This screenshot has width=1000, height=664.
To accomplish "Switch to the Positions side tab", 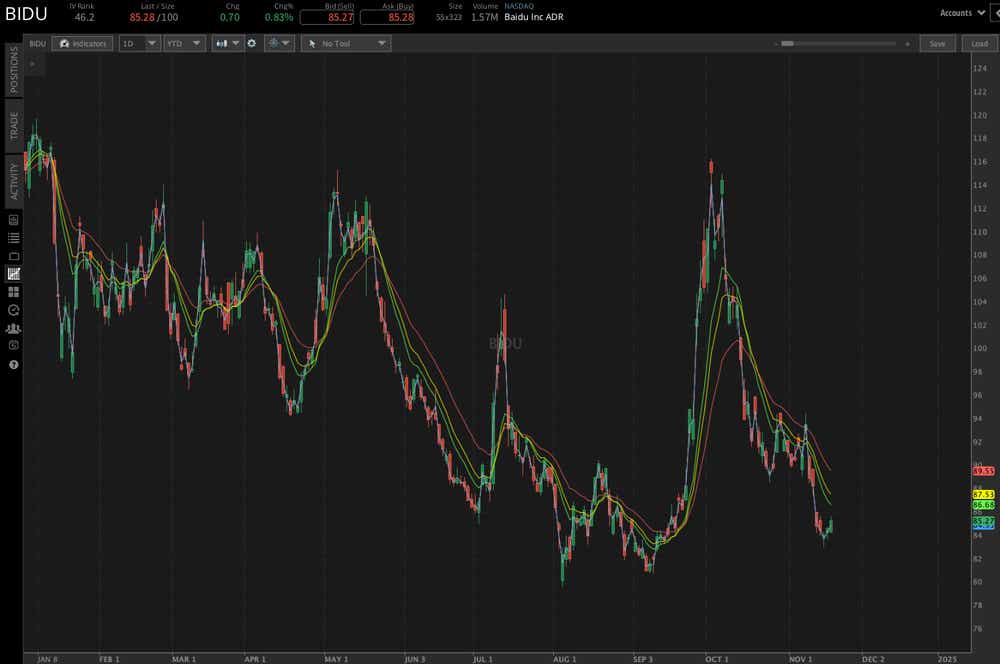I will (x=14, y=70).
